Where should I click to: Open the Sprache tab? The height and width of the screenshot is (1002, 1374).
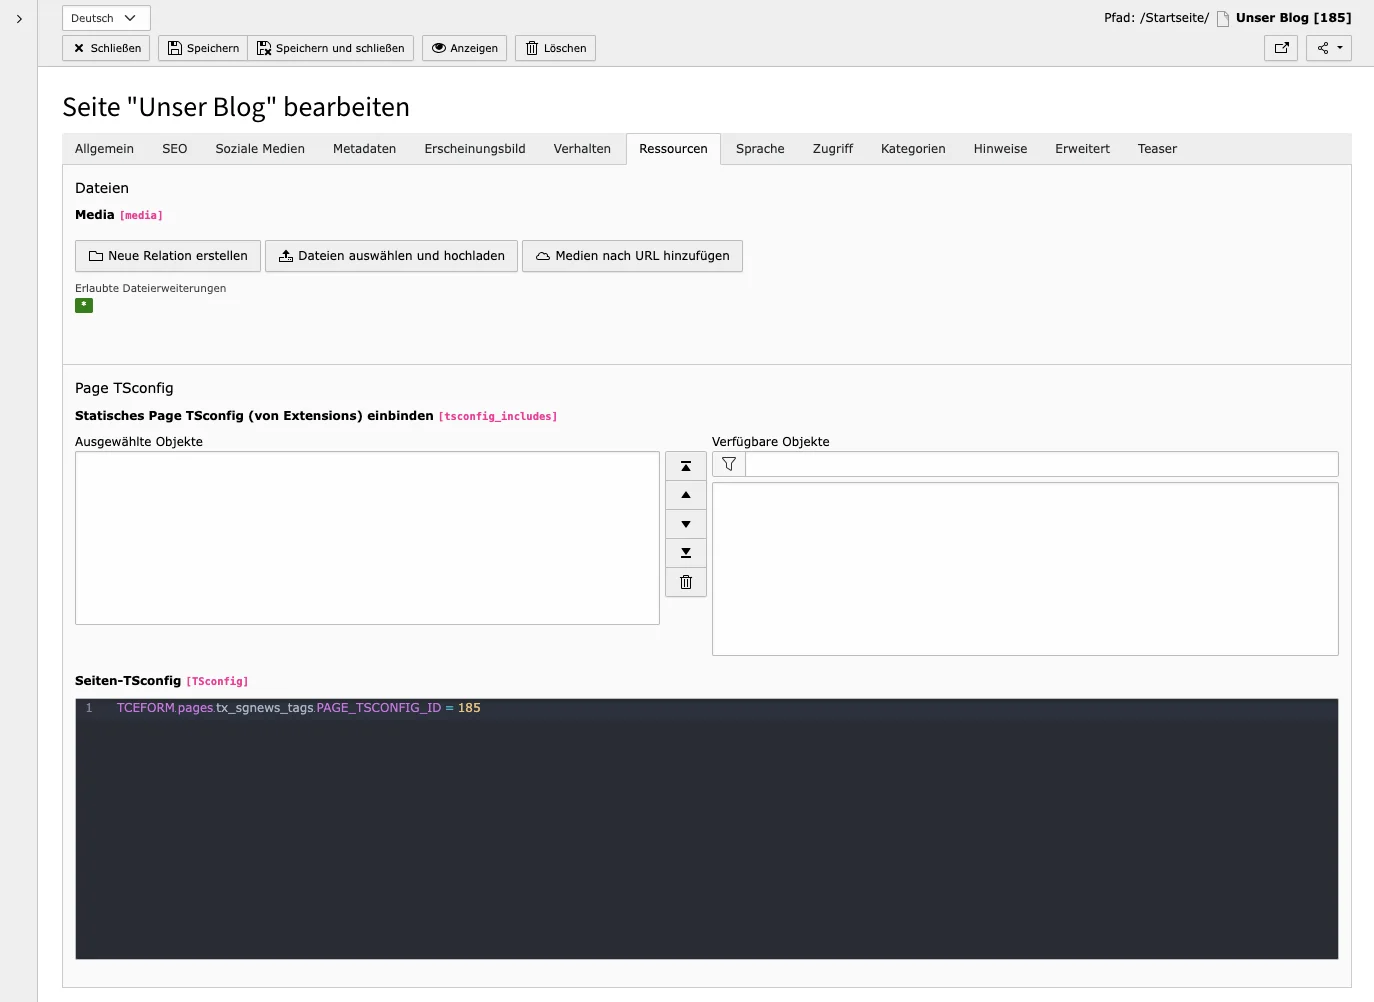click(x=759, y=148)
